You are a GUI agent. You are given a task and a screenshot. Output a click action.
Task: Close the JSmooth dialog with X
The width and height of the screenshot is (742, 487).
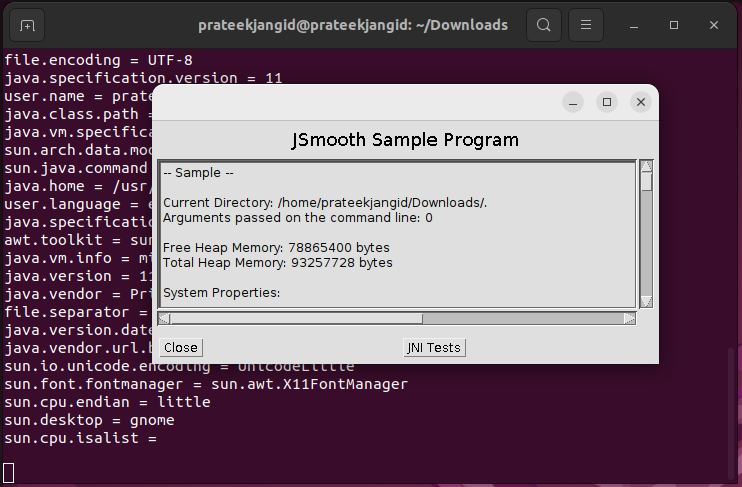point(641,102)
